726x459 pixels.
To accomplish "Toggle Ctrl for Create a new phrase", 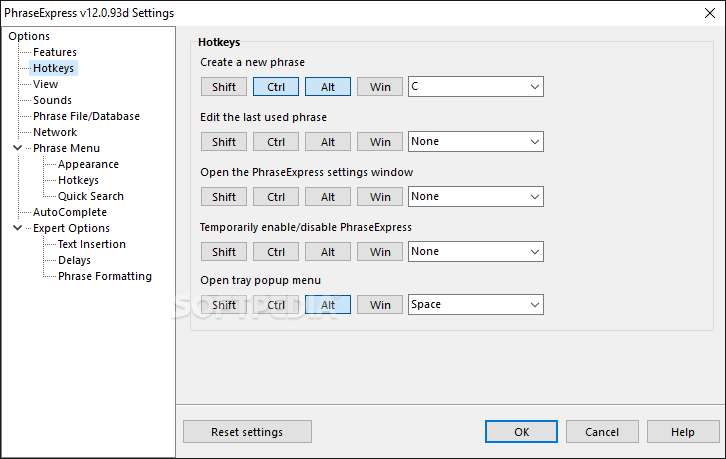I will [x=276, y=87].
